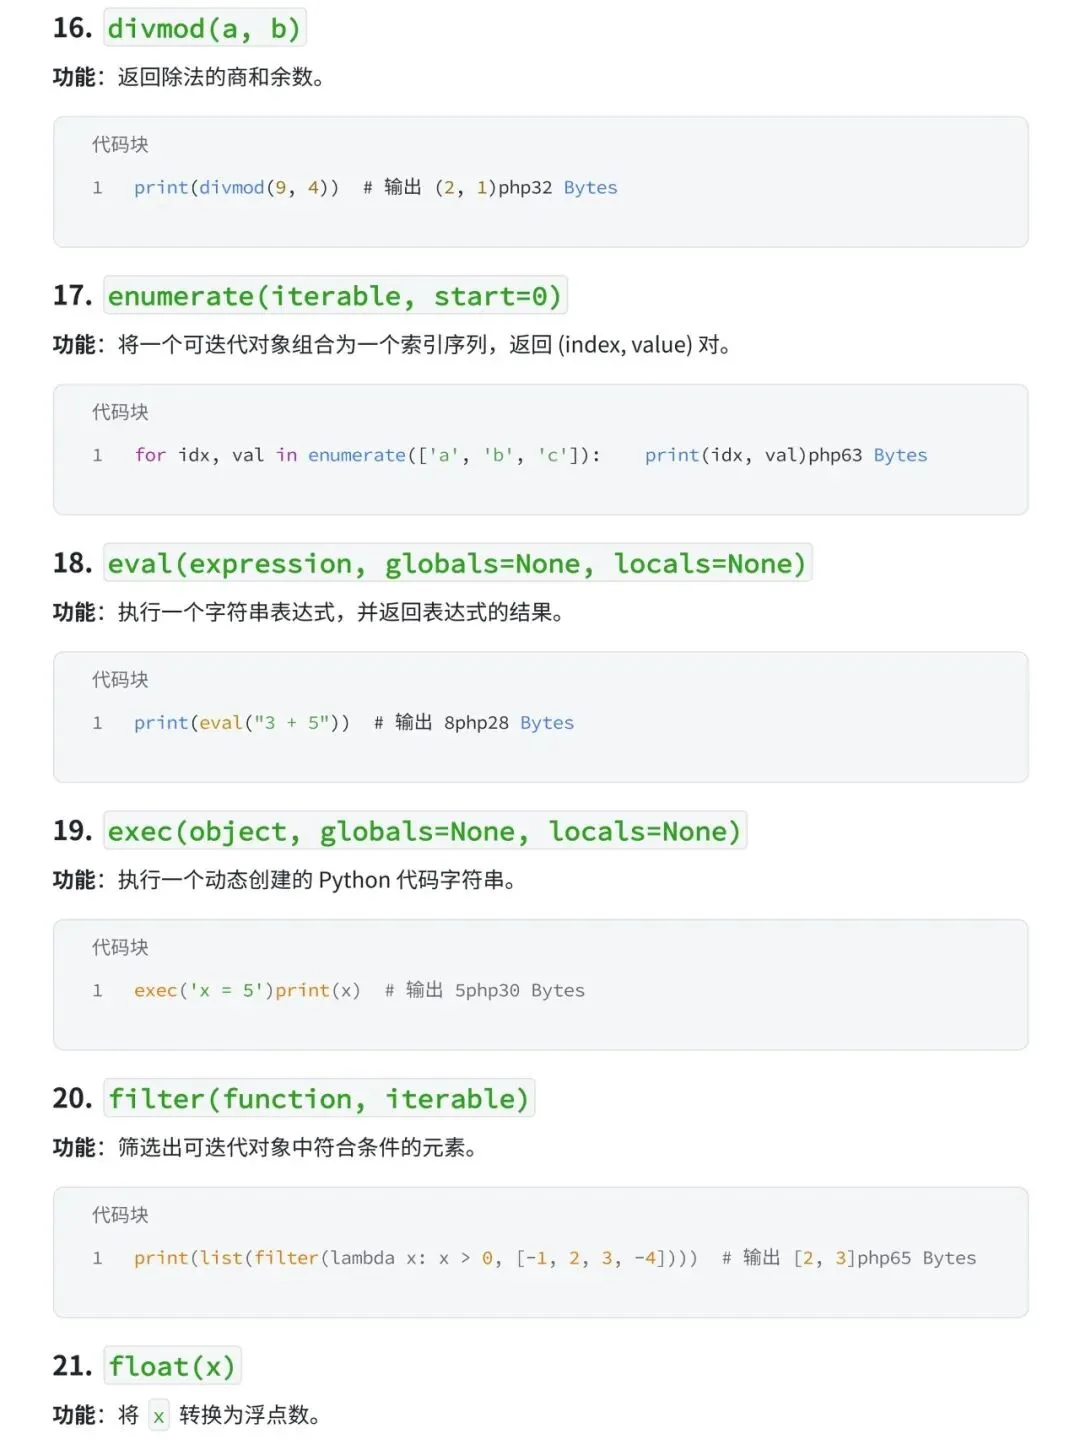This screenshot has width=1080, height=1439.
Task: Click the inline x code in float description
Action: click(159, 1416)
